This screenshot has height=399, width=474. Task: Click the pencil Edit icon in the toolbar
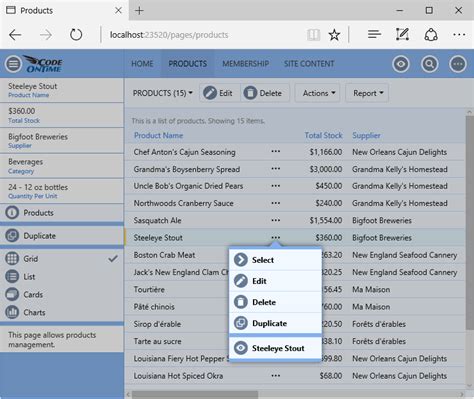tap(210, 93)
